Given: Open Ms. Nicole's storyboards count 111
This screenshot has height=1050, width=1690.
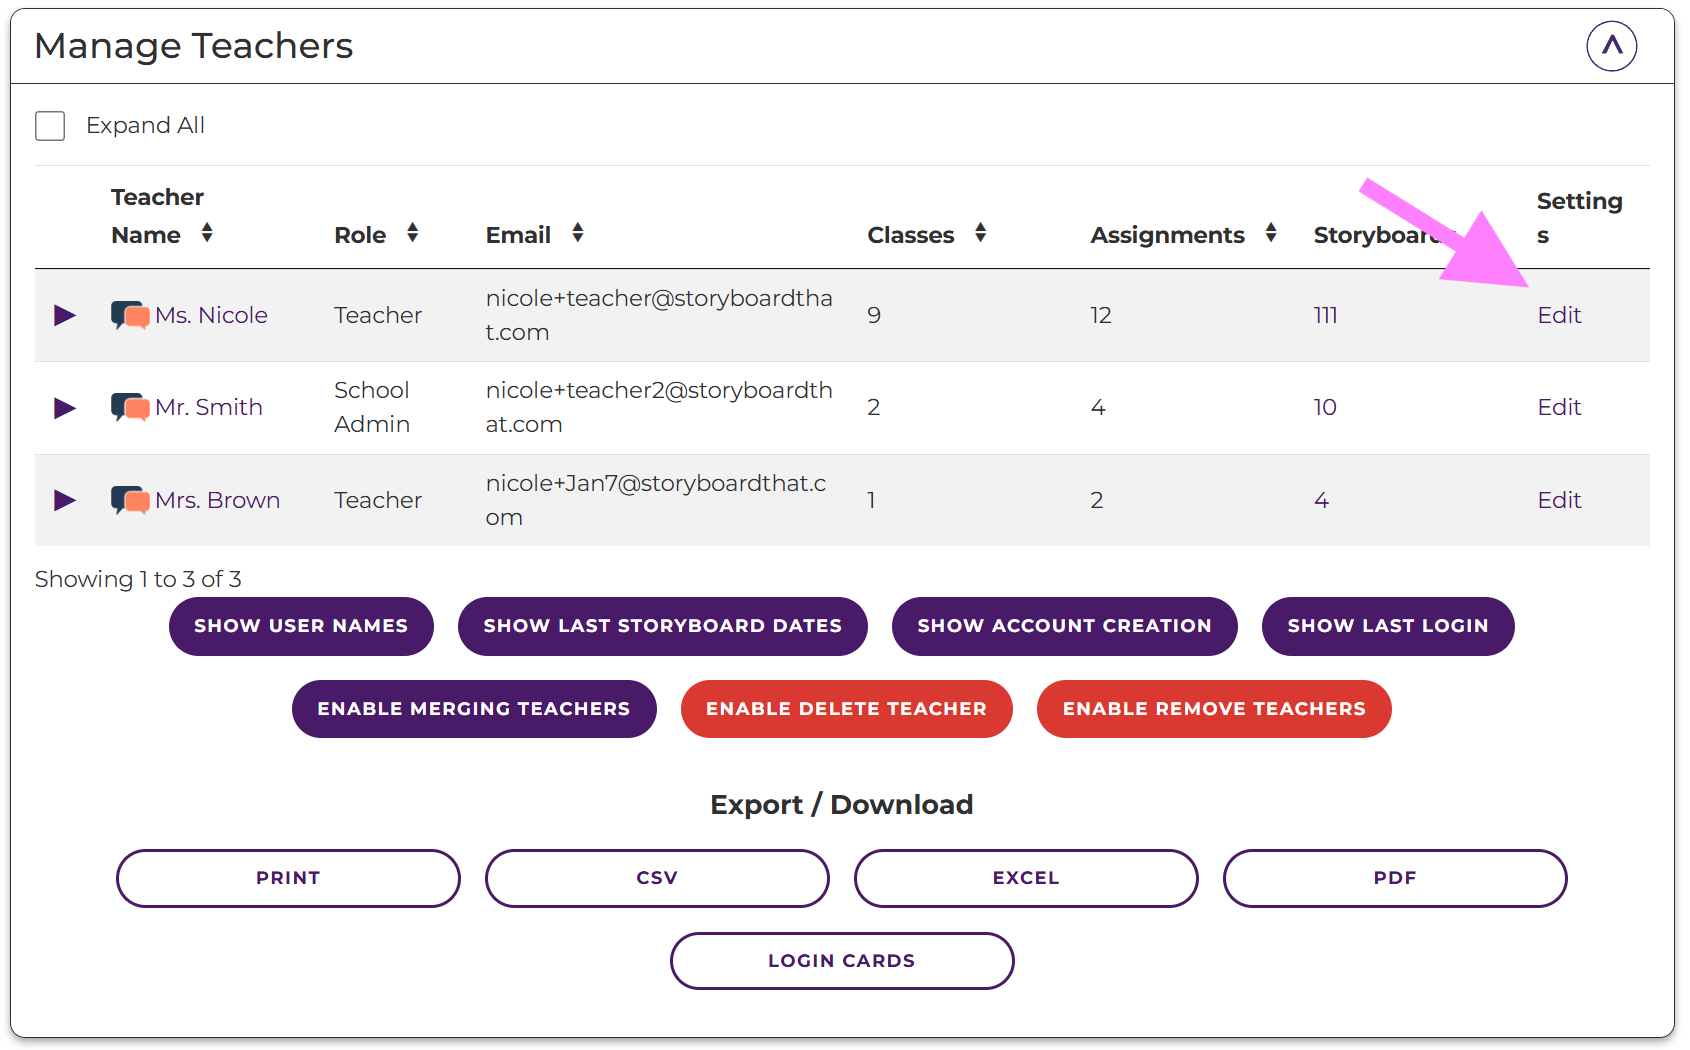Looking at the screenshot, I should tap(1325, 315).
